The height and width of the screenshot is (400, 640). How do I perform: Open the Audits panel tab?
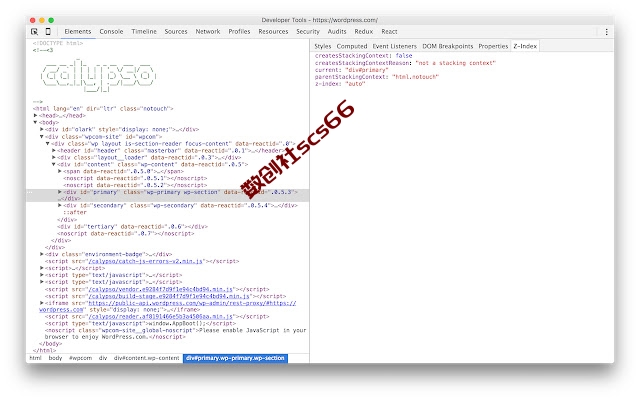click(337, 31)
